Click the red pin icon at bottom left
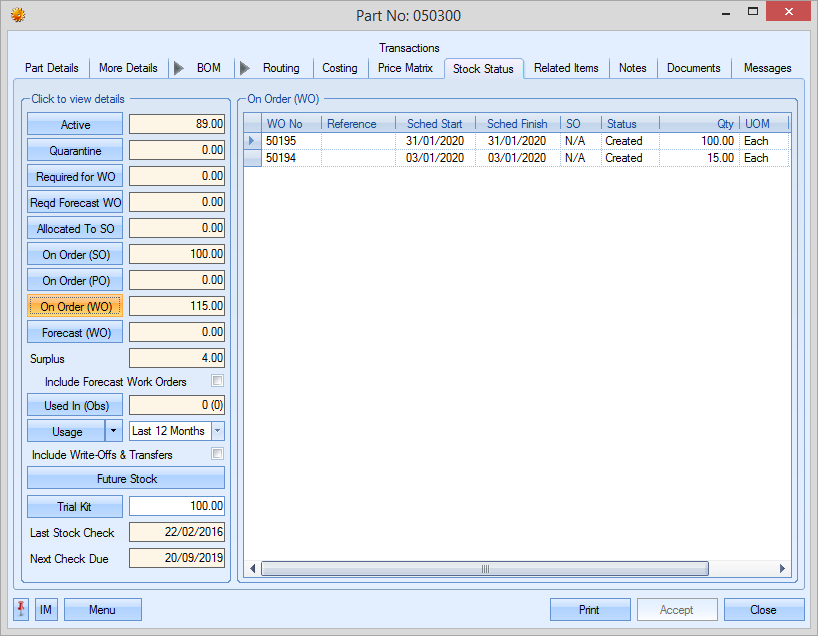Viewport: 818px width, 636px height. 22,609
